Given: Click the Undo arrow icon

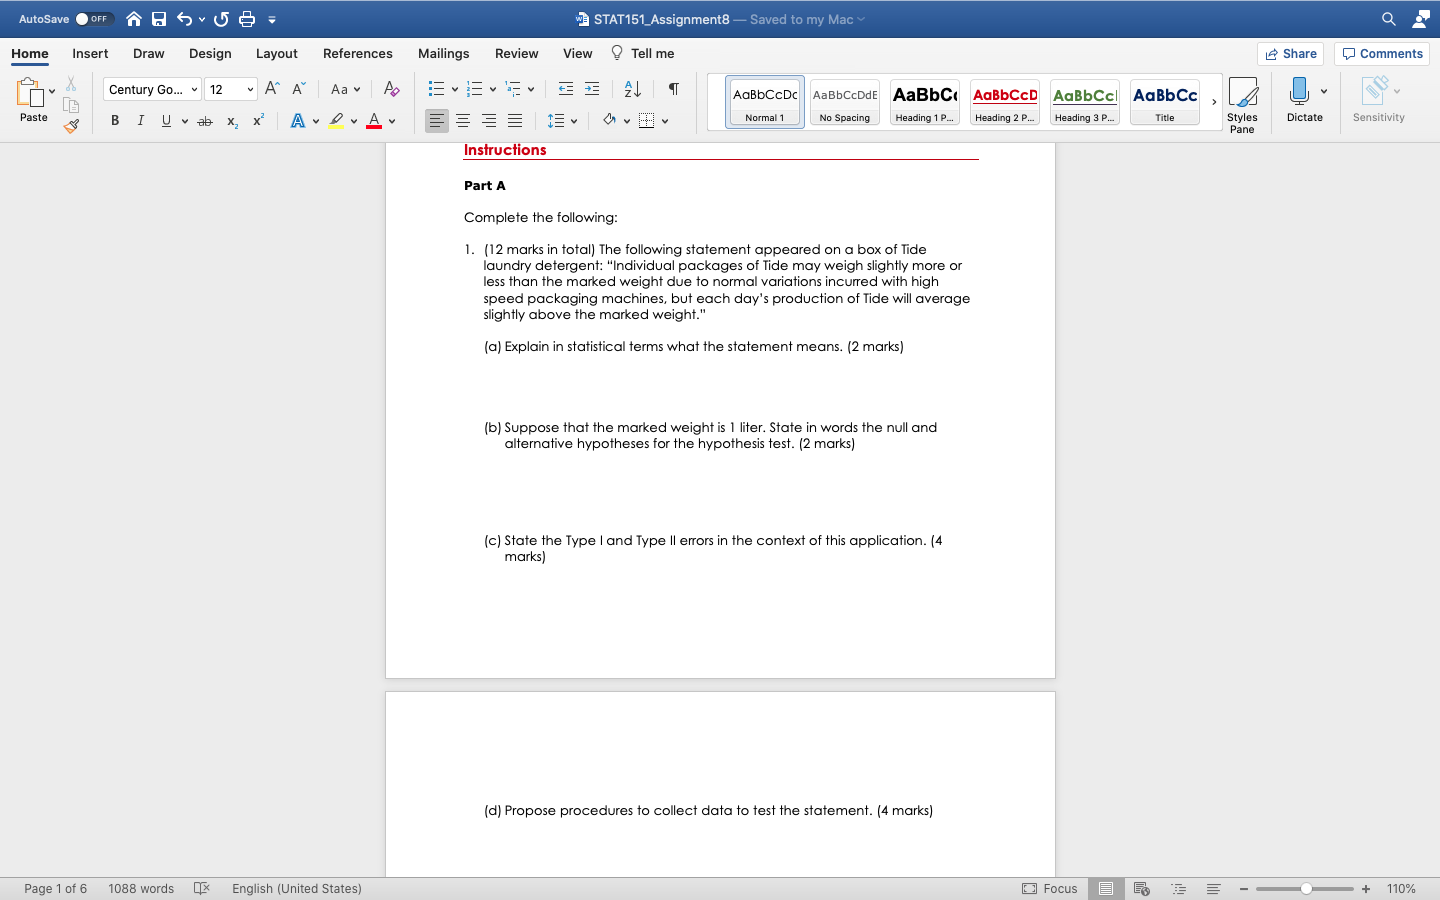Looking at the screenshot, I should tap(184, 19).
